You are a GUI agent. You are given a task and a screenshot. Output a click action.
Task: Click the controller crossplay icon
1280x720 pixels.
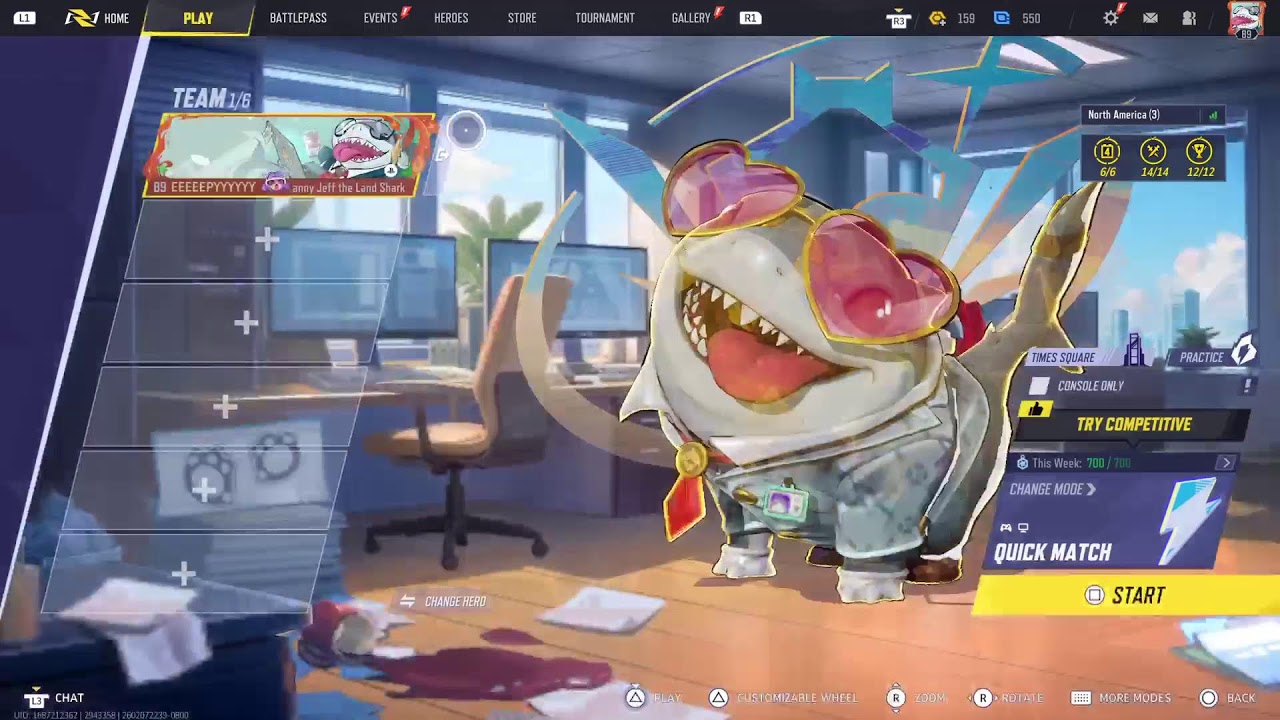point(1006,528)
